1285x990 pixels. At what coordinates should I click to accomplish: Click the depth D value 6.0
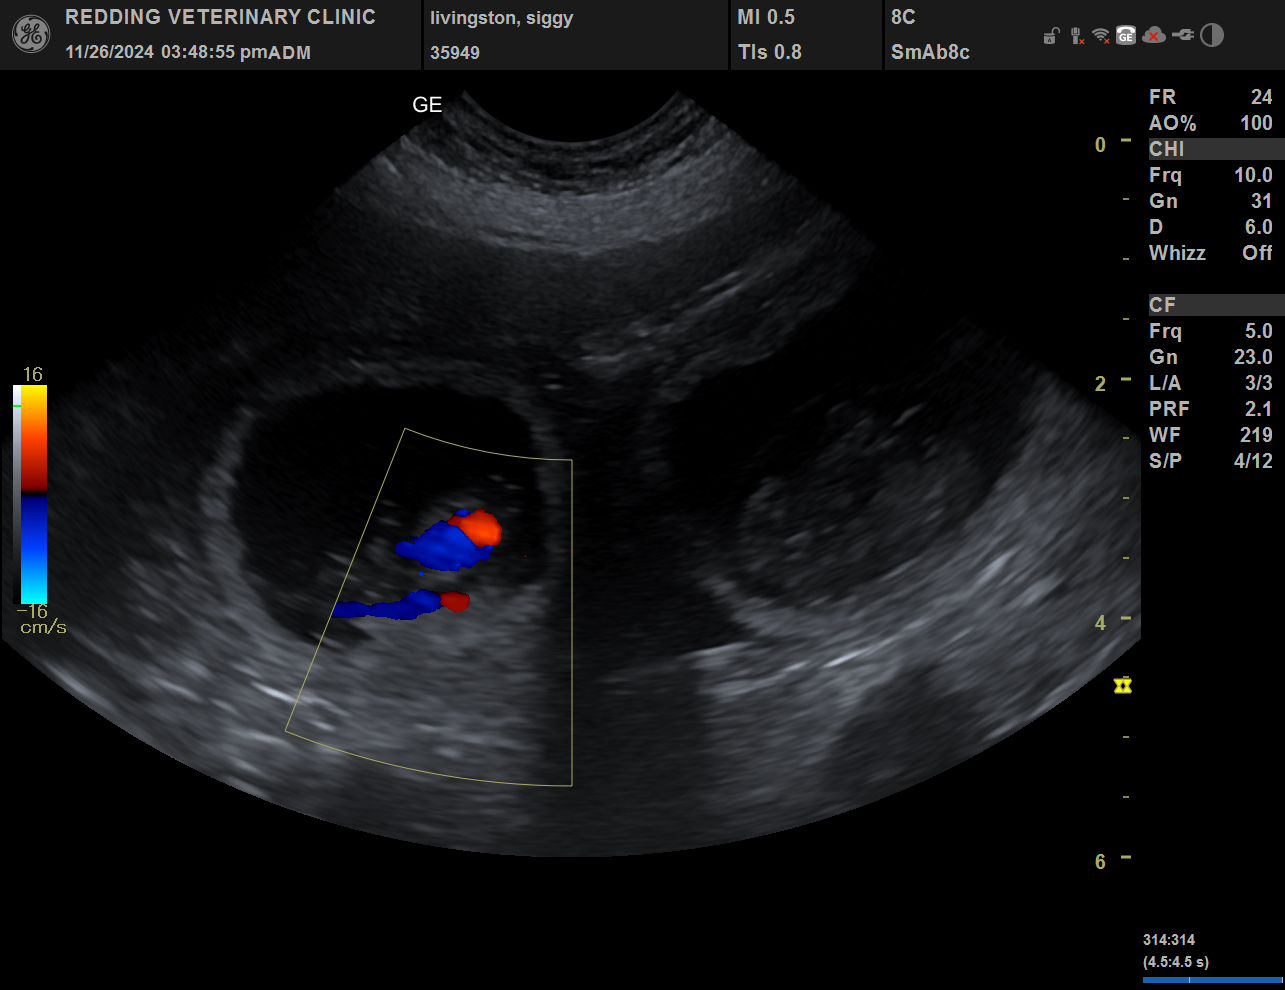pyautogui.click(x=1258, y=227)
